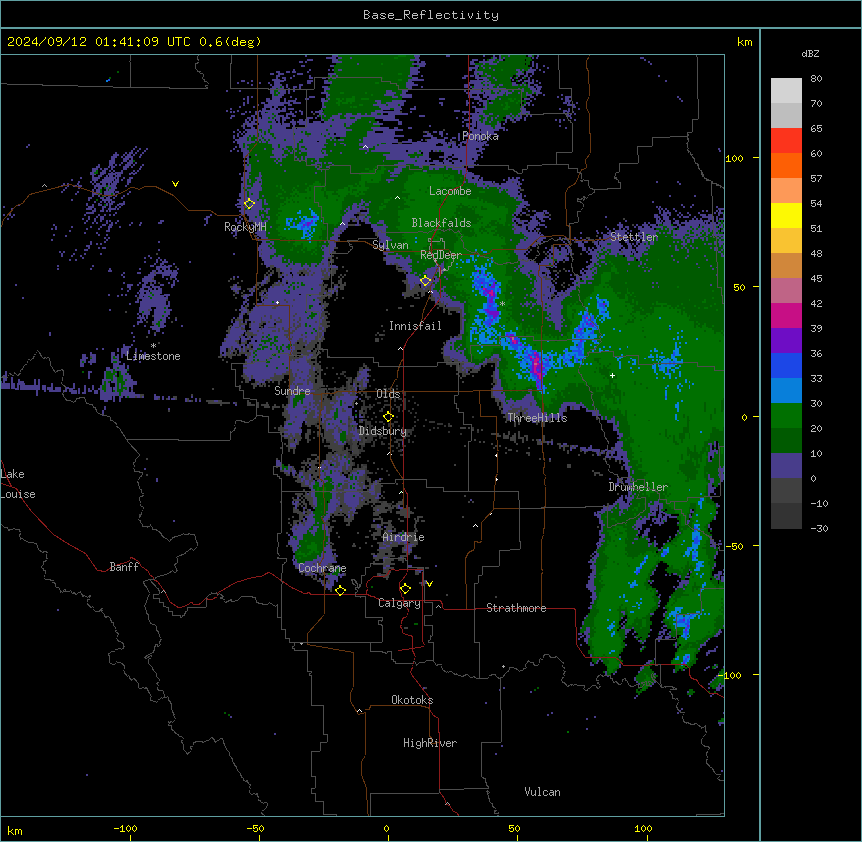Click the yellow diamond marker near RockyMH
The width and height of the screenshot is (862, 842).
(250, 204)
